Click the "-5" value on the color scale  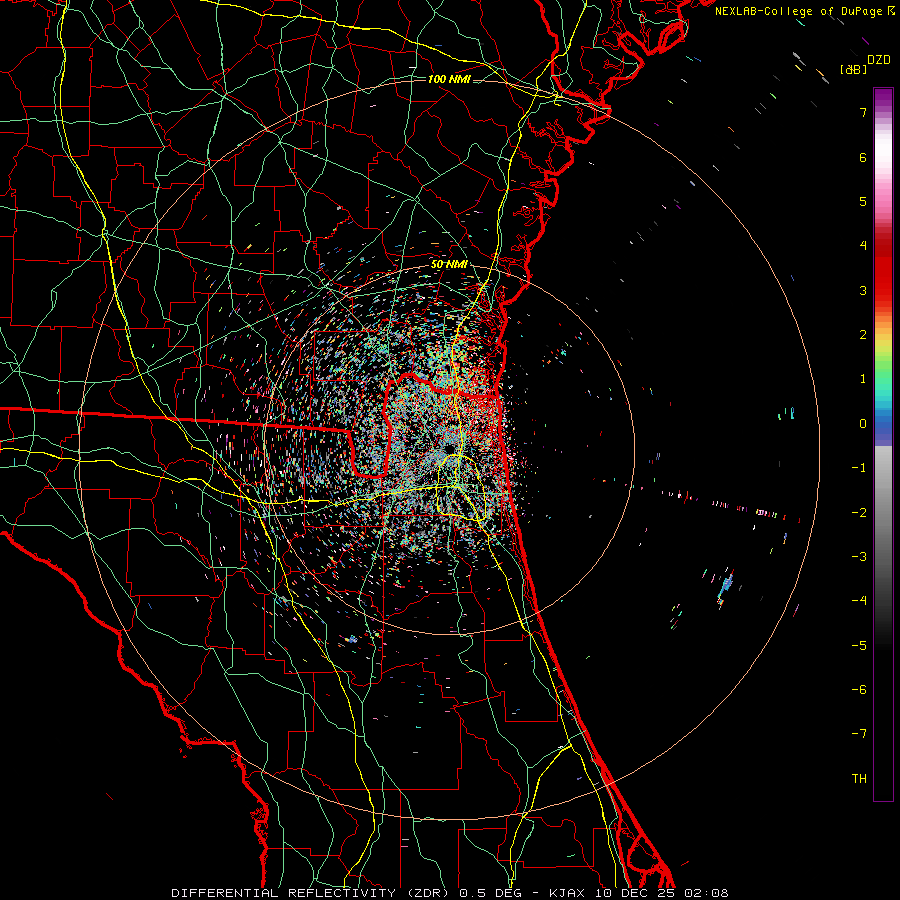point(859,646)
